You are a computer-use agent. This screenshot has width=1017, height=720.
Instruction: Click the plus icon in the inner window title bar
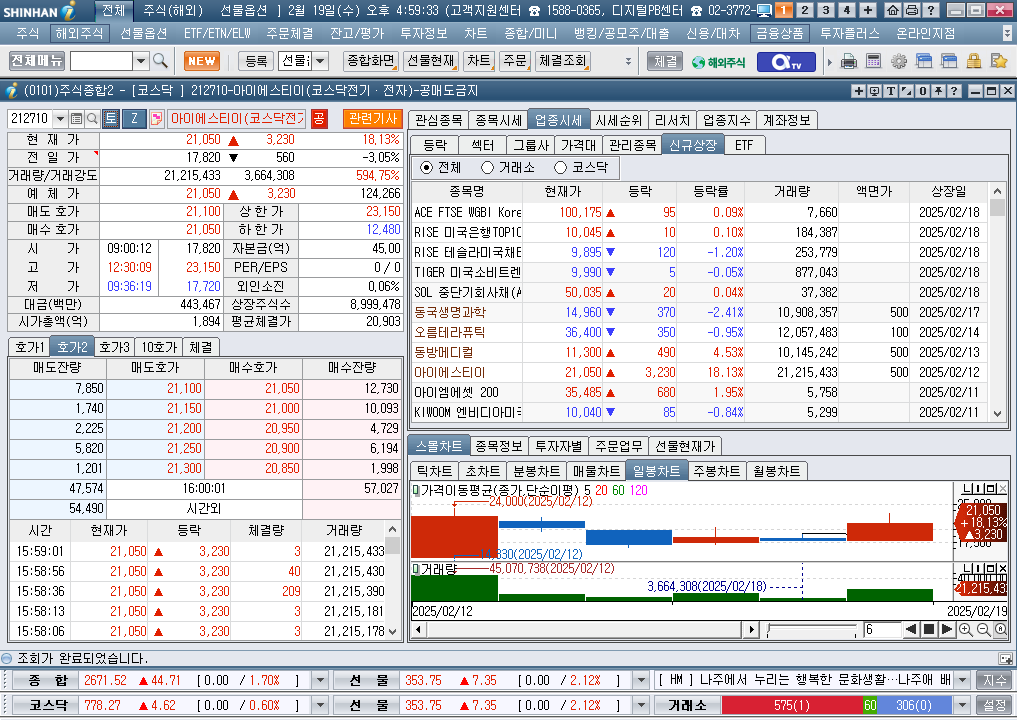tap(858, 91)
